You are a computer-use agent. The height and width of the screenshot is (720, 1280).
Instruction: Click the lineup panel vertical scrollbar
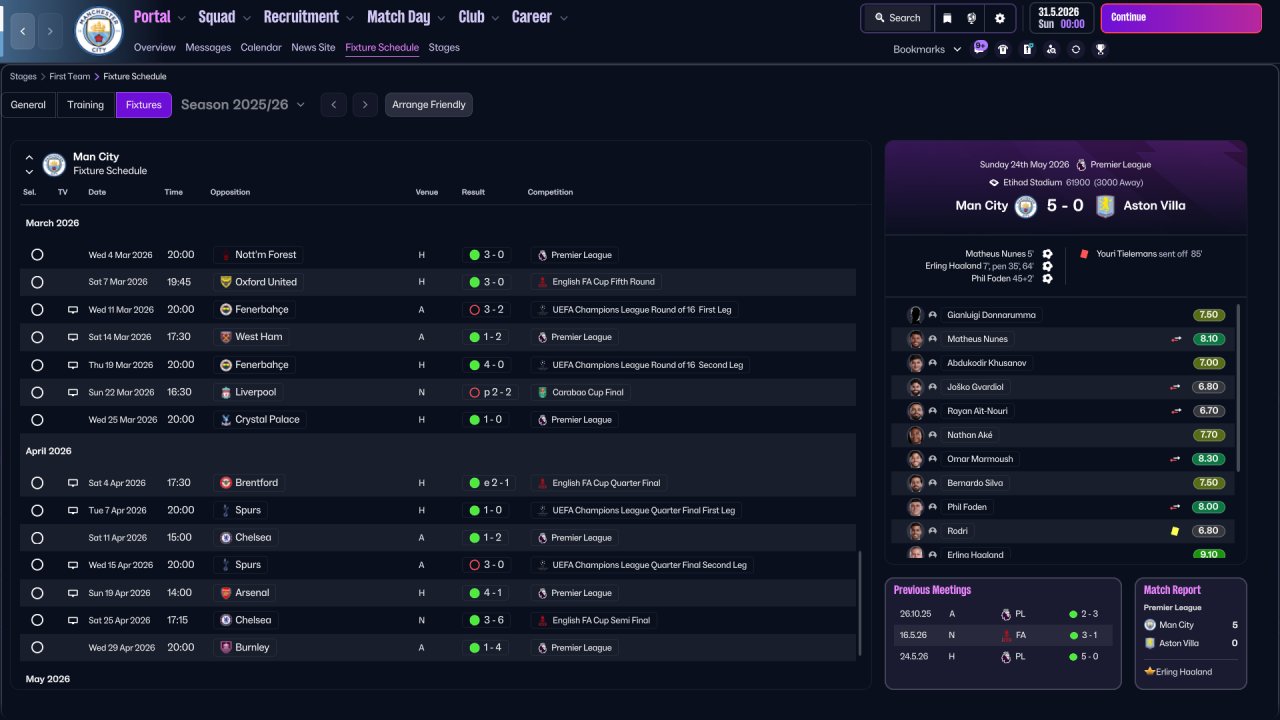1238,388
